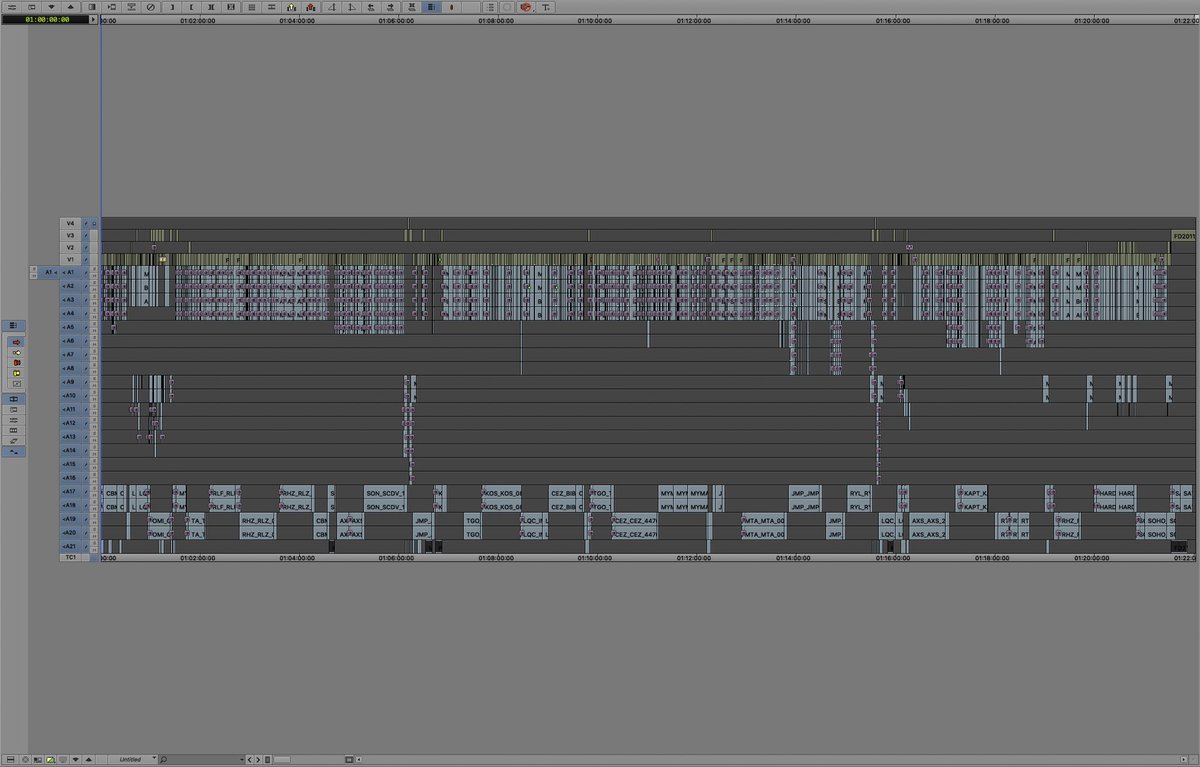
Task: Select the yellow segment arrow tool
Action: pos(14,353)
